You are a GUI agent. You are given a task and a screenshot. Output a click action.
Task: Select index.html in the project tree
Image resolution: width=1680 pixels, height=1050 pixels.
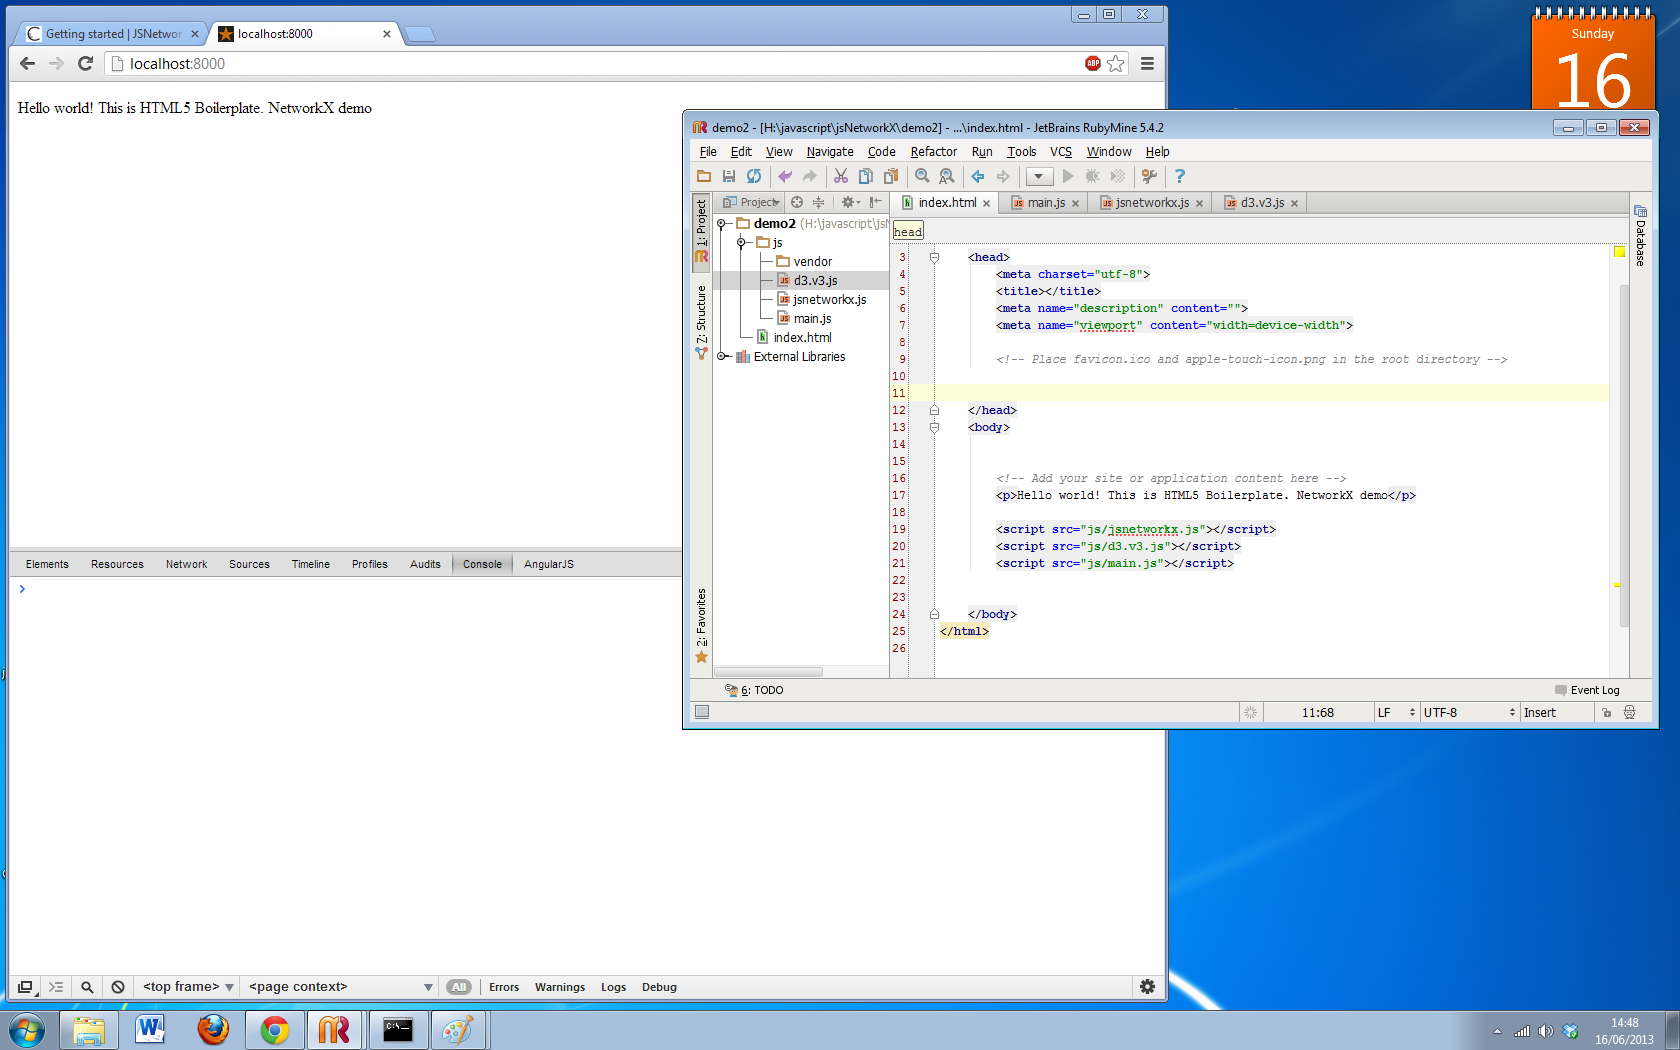point(802,338)
